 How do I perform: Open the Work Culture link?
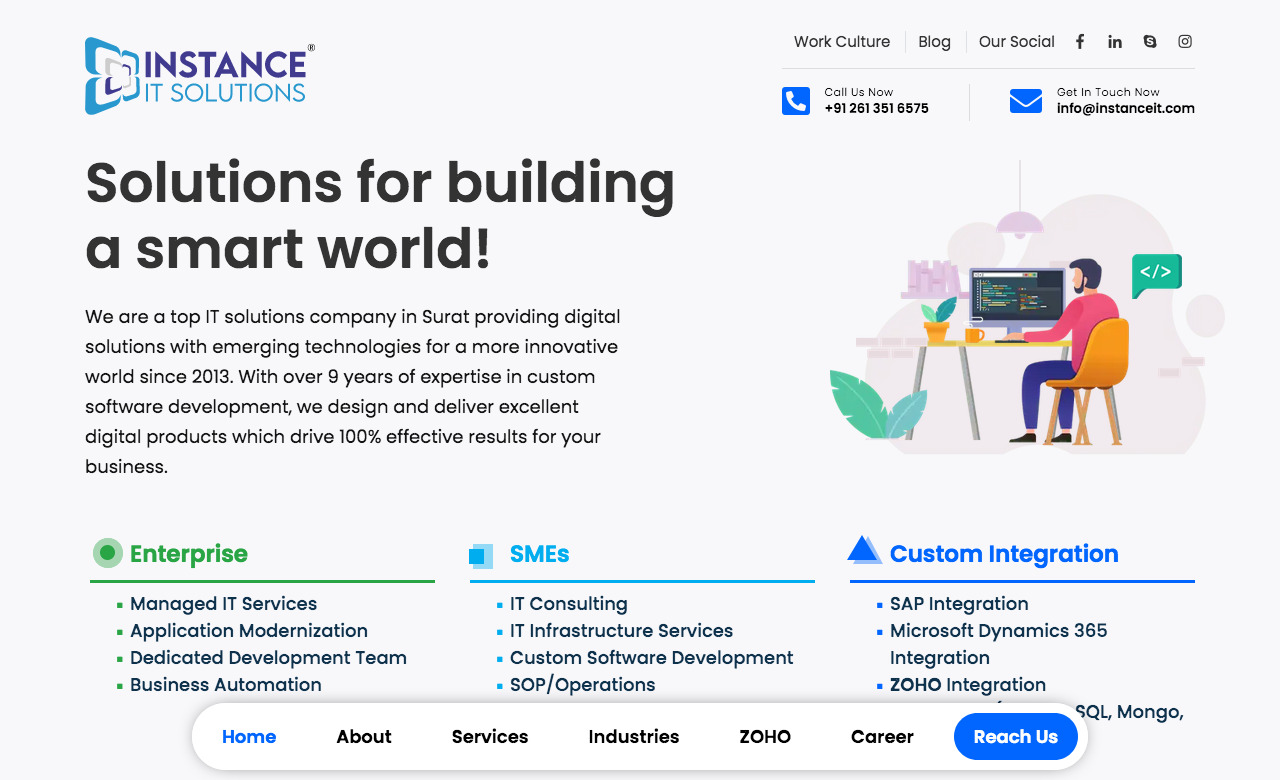[842, 42]
